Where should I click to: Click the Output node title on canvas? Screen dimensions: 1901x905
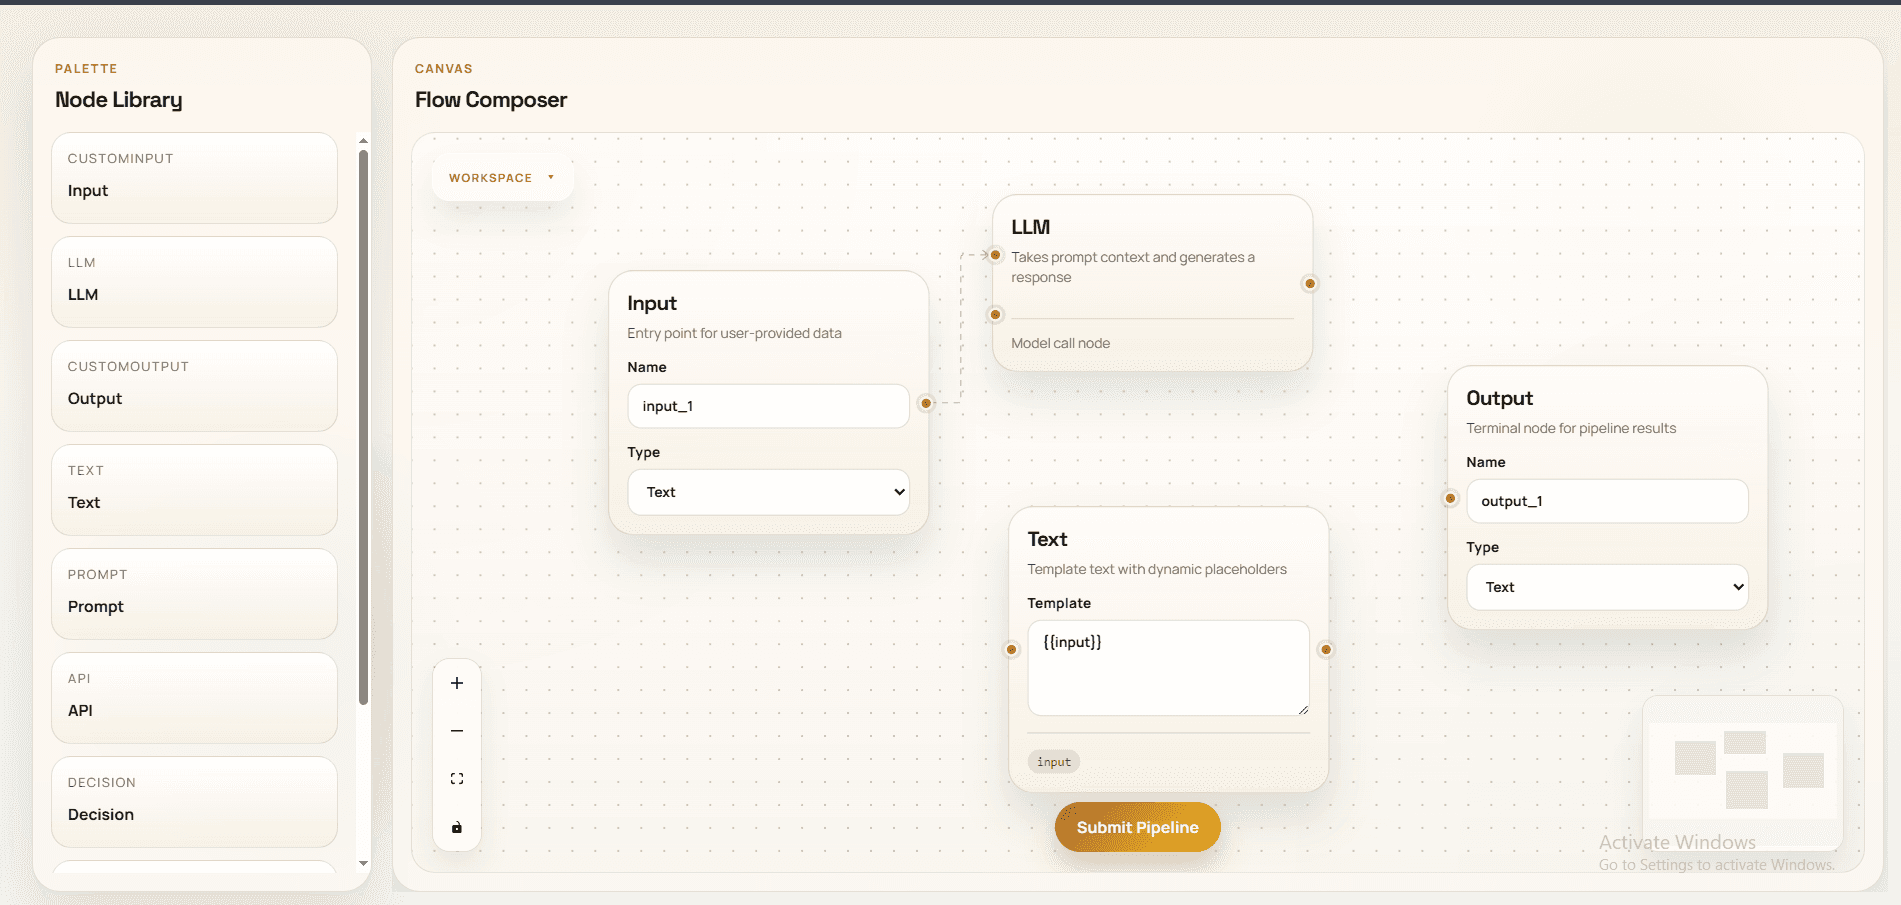[x=1499, y=398]
